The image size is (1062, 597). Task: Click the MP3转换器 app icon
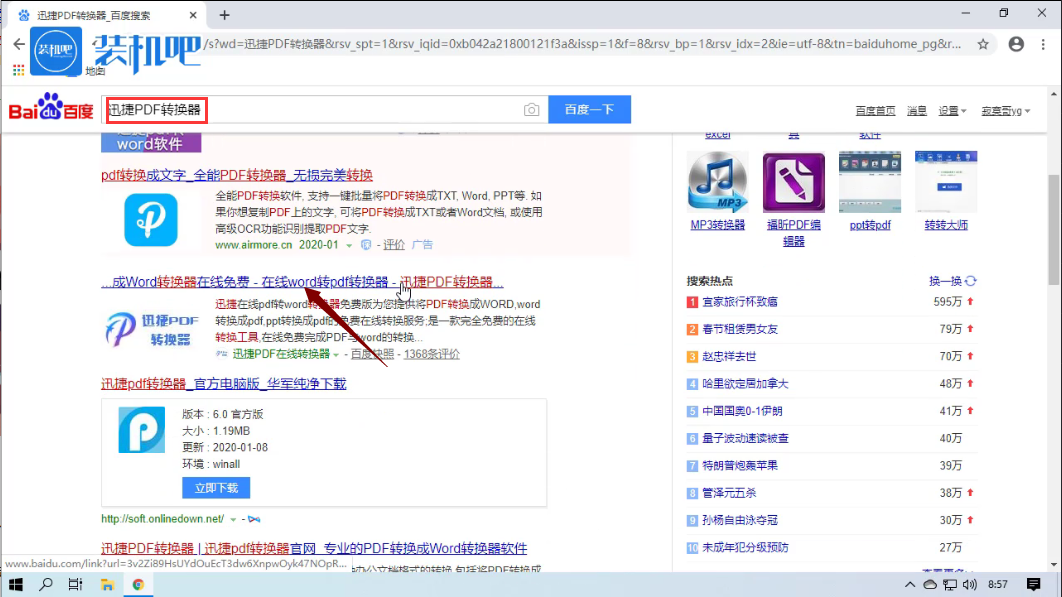[717, 182]
